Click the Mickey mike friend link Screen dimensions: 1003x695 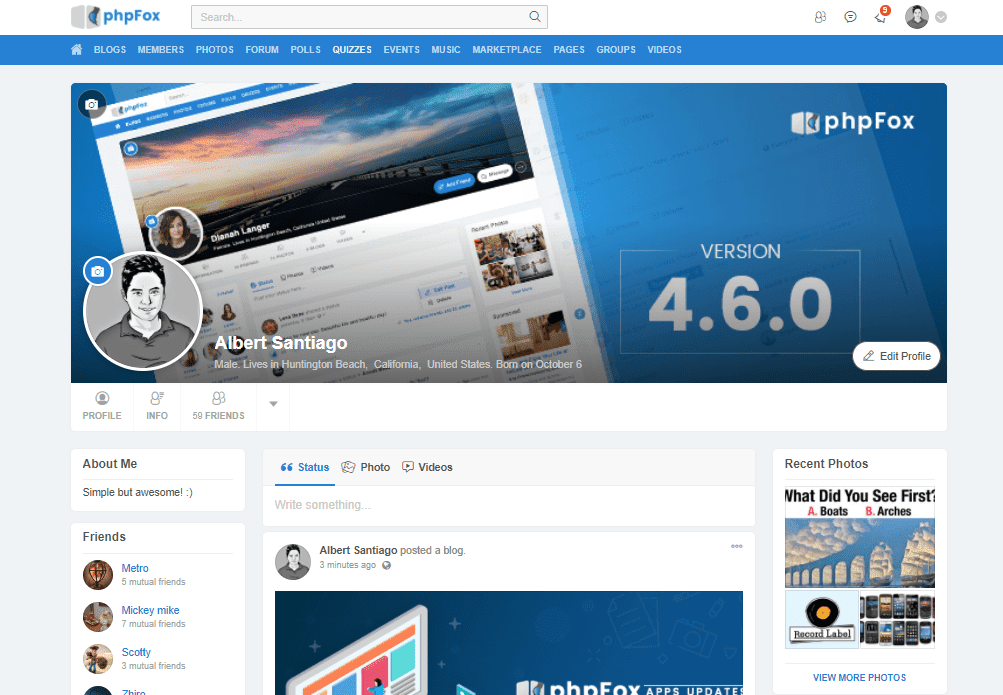coord(150,611)
